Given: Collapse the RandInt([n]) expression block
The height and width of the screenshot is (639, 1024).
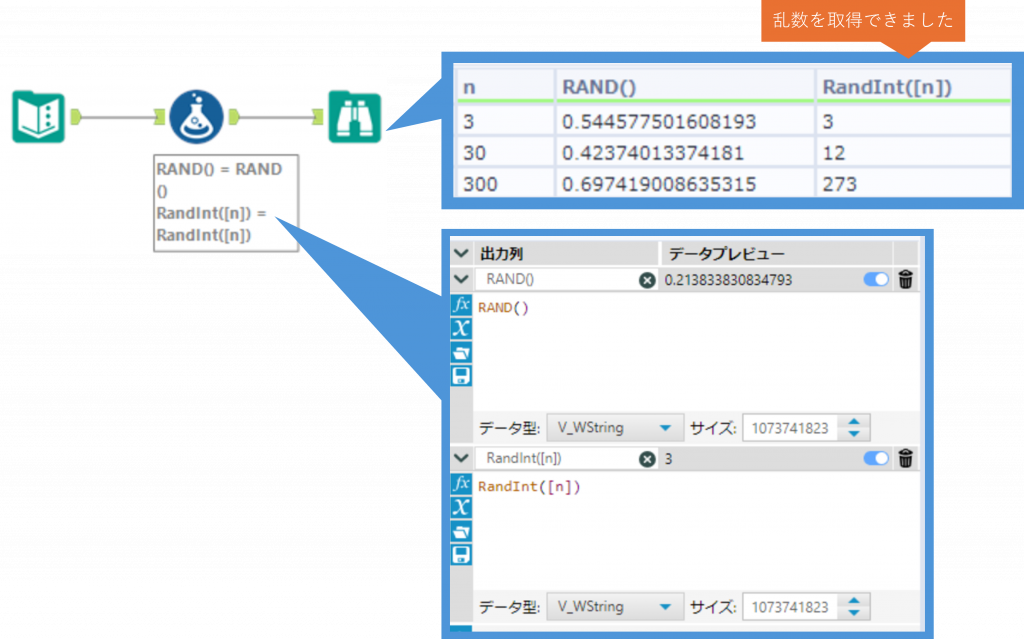Looking at the screenshot, I should (x=461, y=458).
